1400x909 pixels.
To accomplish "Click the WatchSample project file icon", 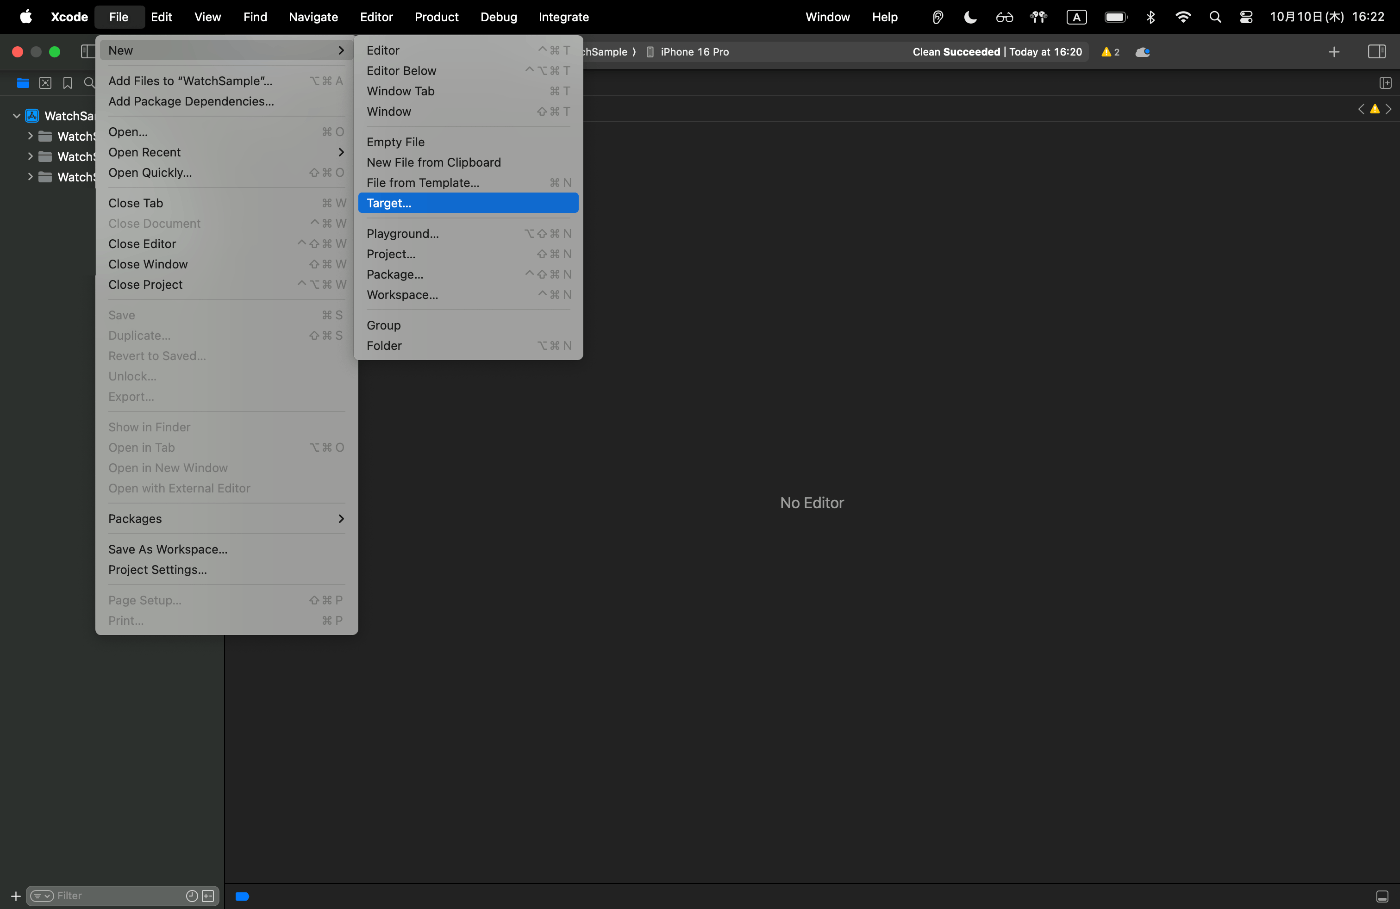I will click(x=32, y=116).
